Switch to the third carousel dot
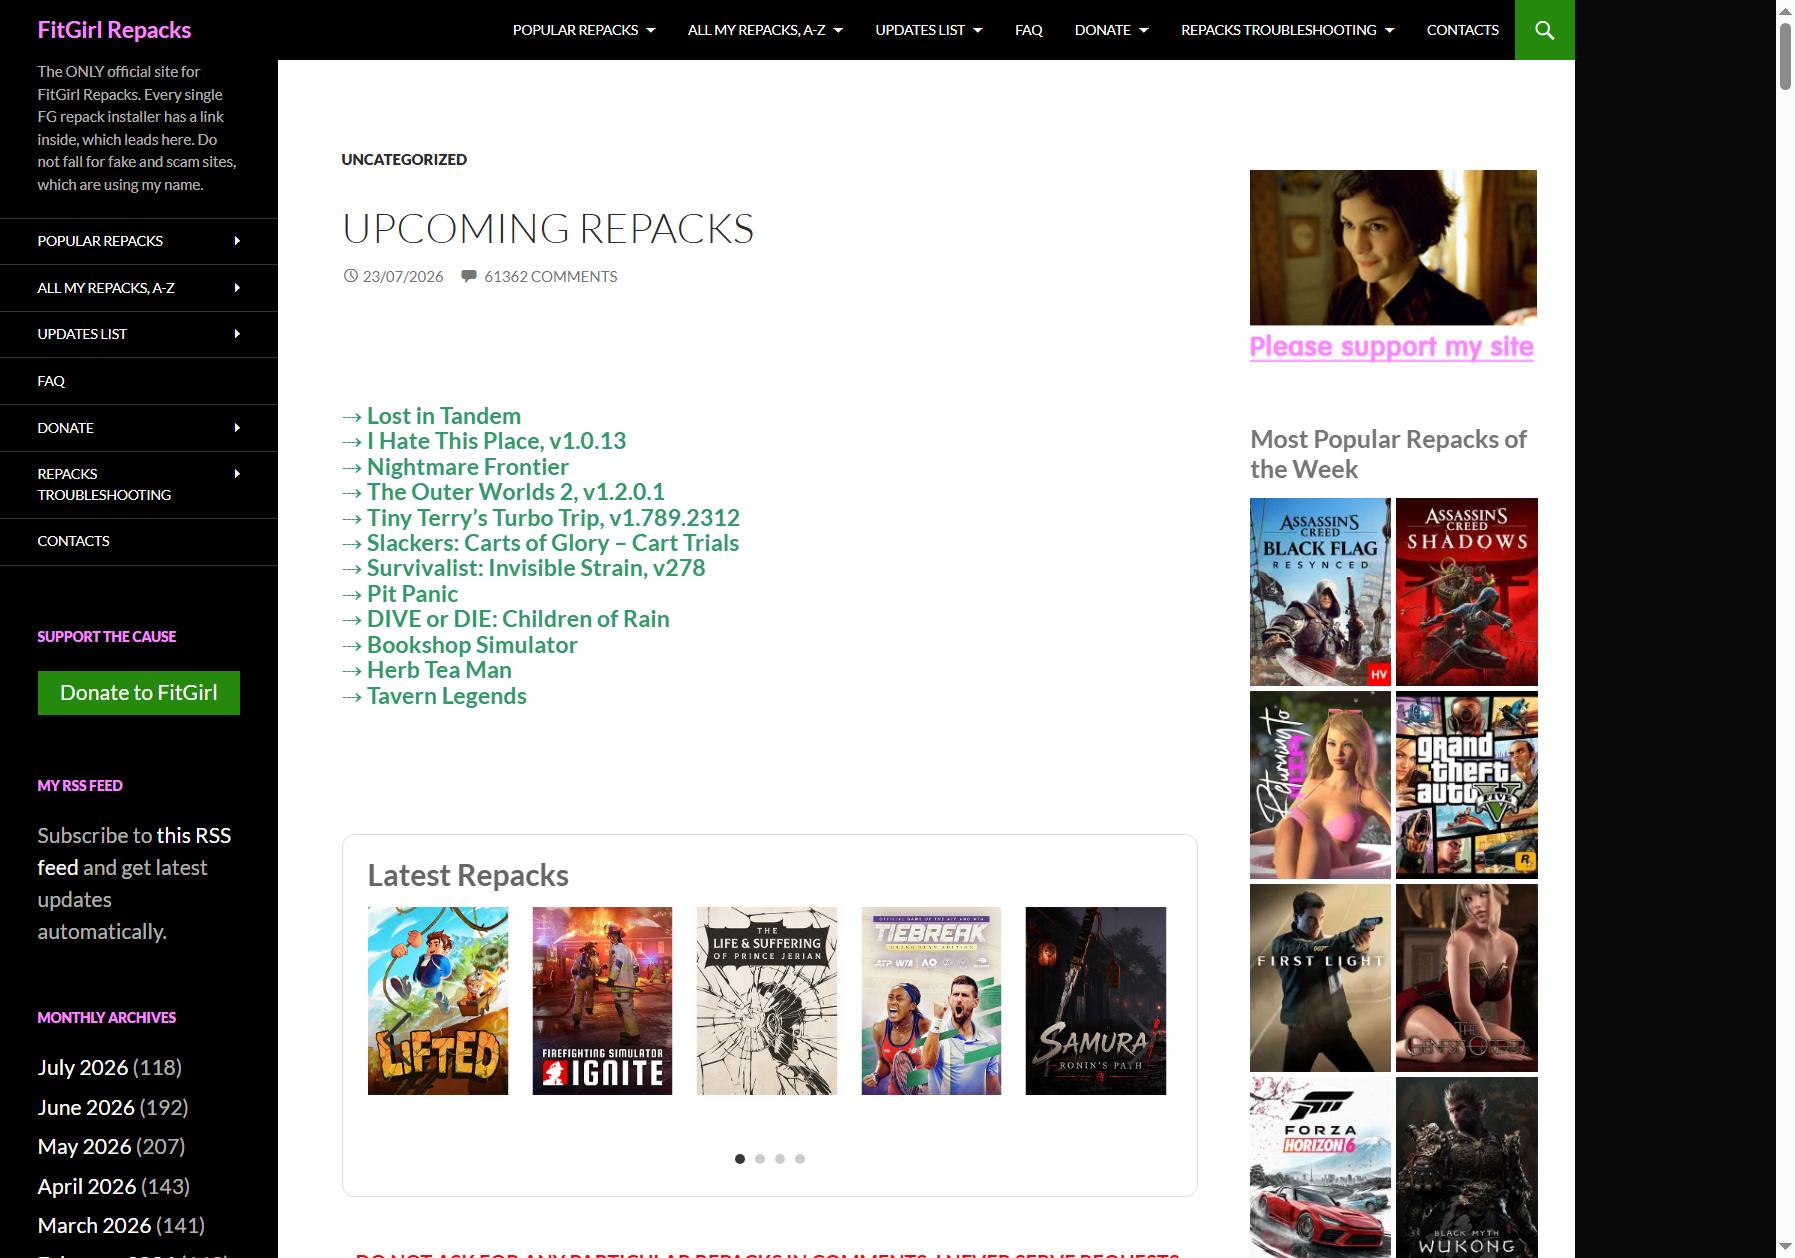This screenshot has height=1258, width=1795. click(x=780, y=1159)
